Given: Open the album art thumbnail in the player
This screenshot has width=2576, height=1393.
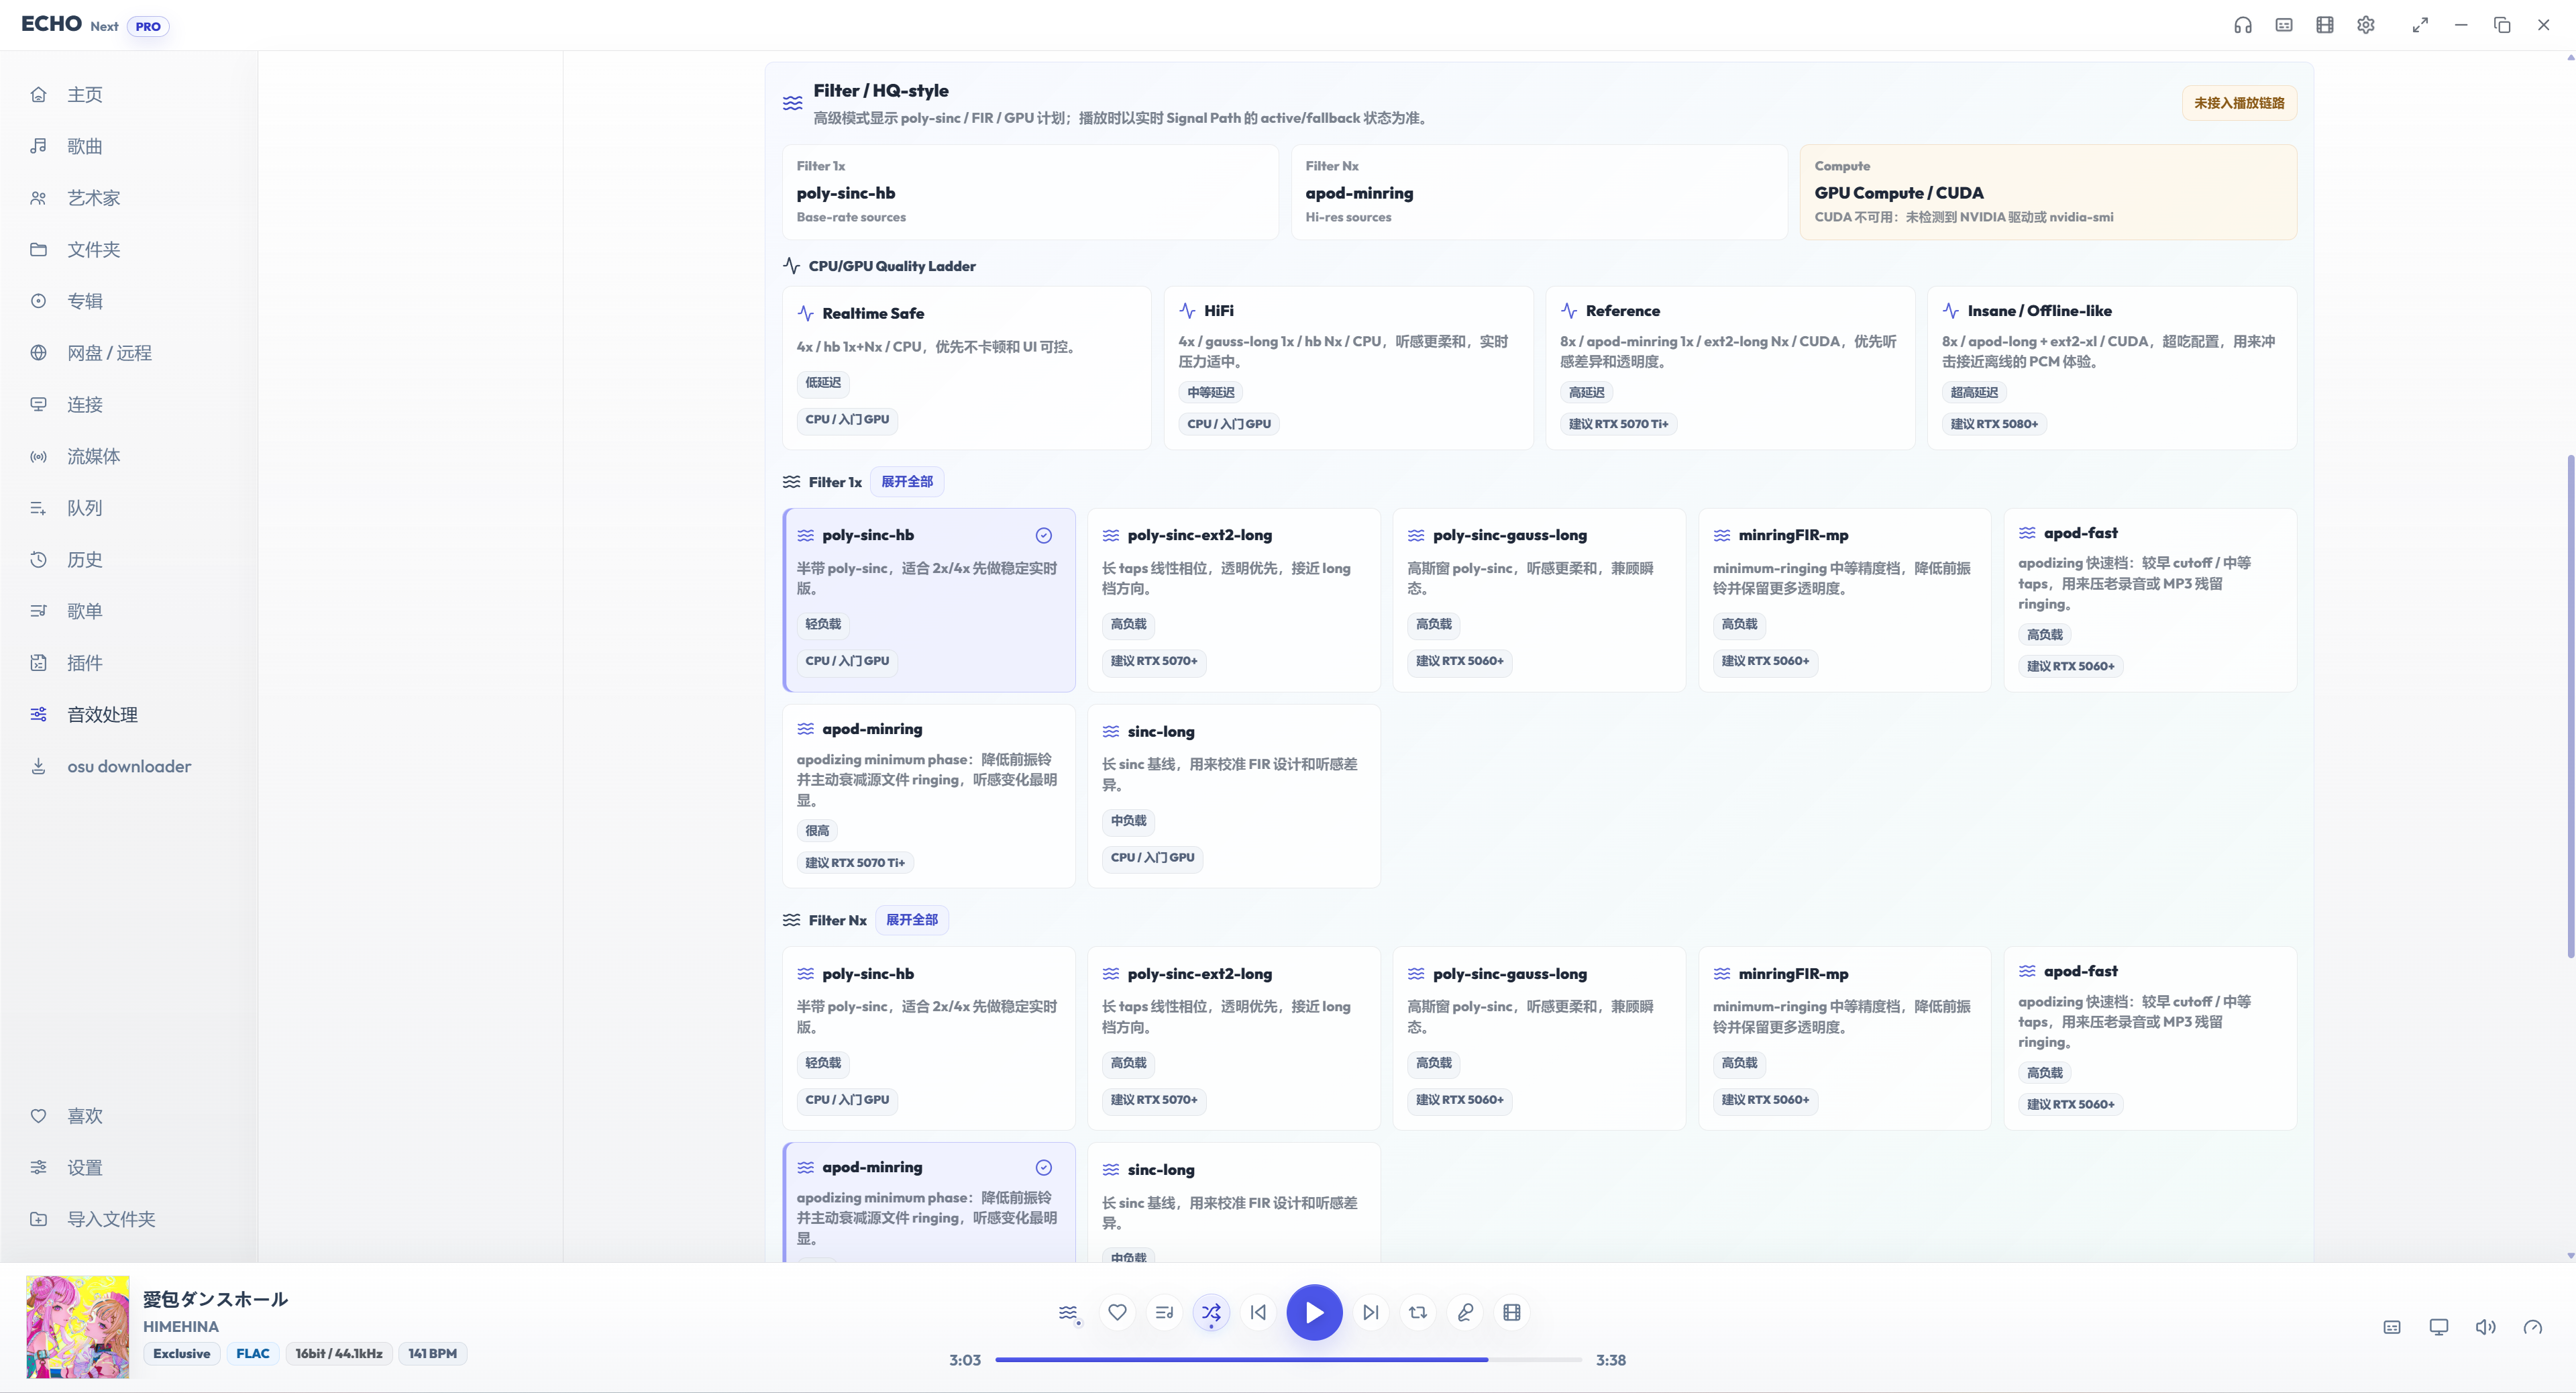Looking at the screenshot, I should tap(78, 1327).
